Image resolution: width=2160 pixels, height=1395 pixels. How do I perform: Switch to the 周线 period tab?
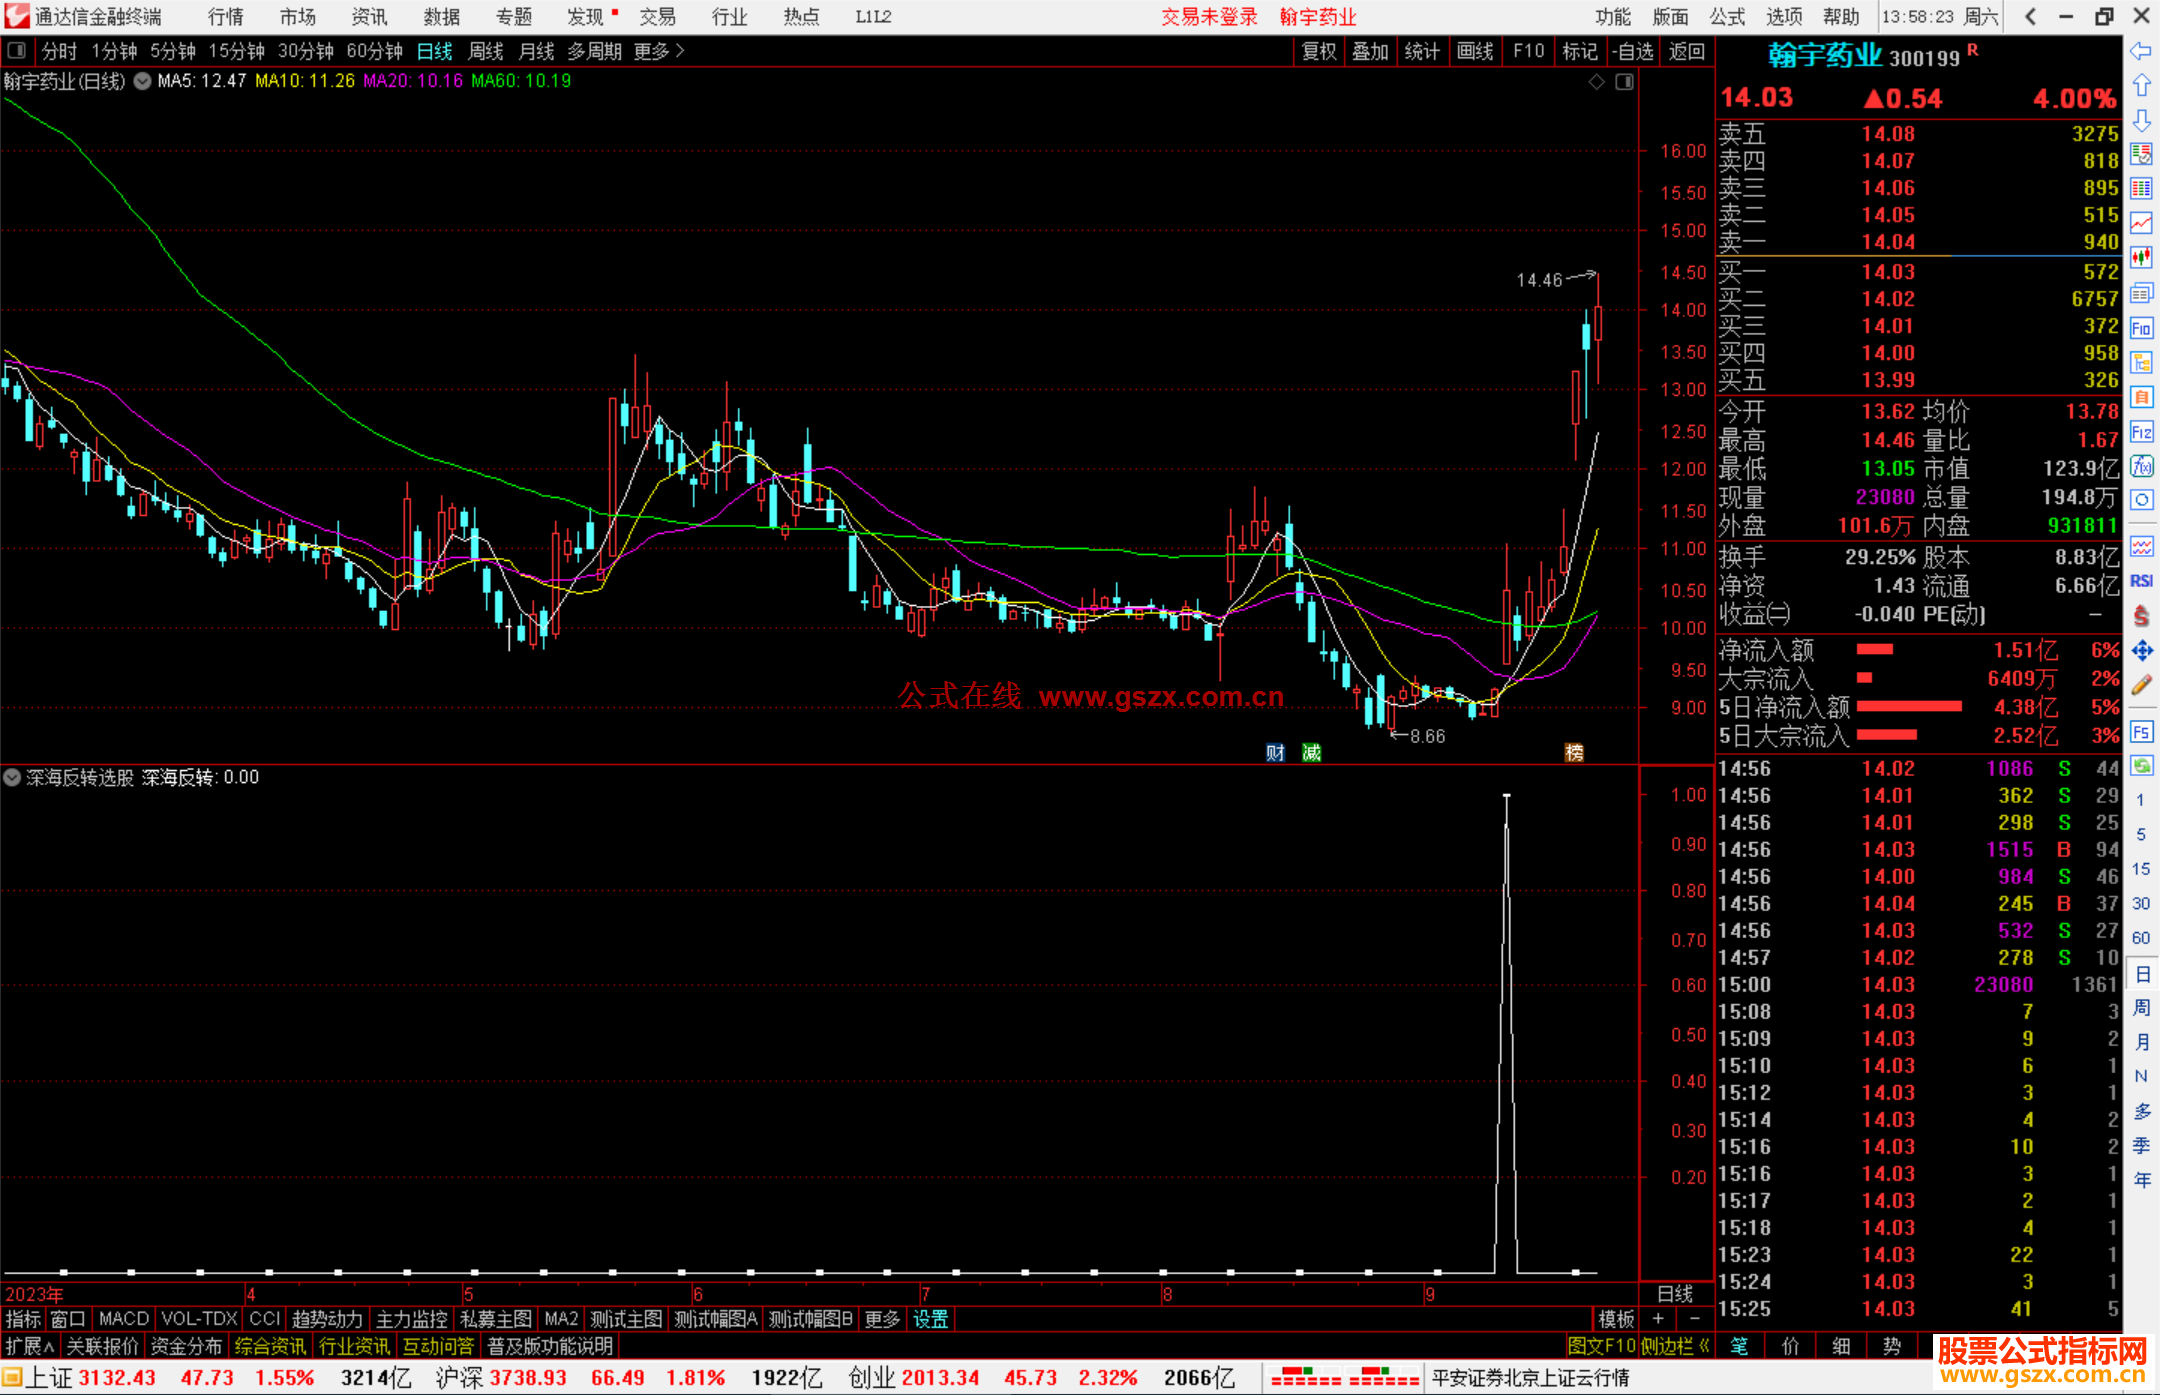pos(486,51)
